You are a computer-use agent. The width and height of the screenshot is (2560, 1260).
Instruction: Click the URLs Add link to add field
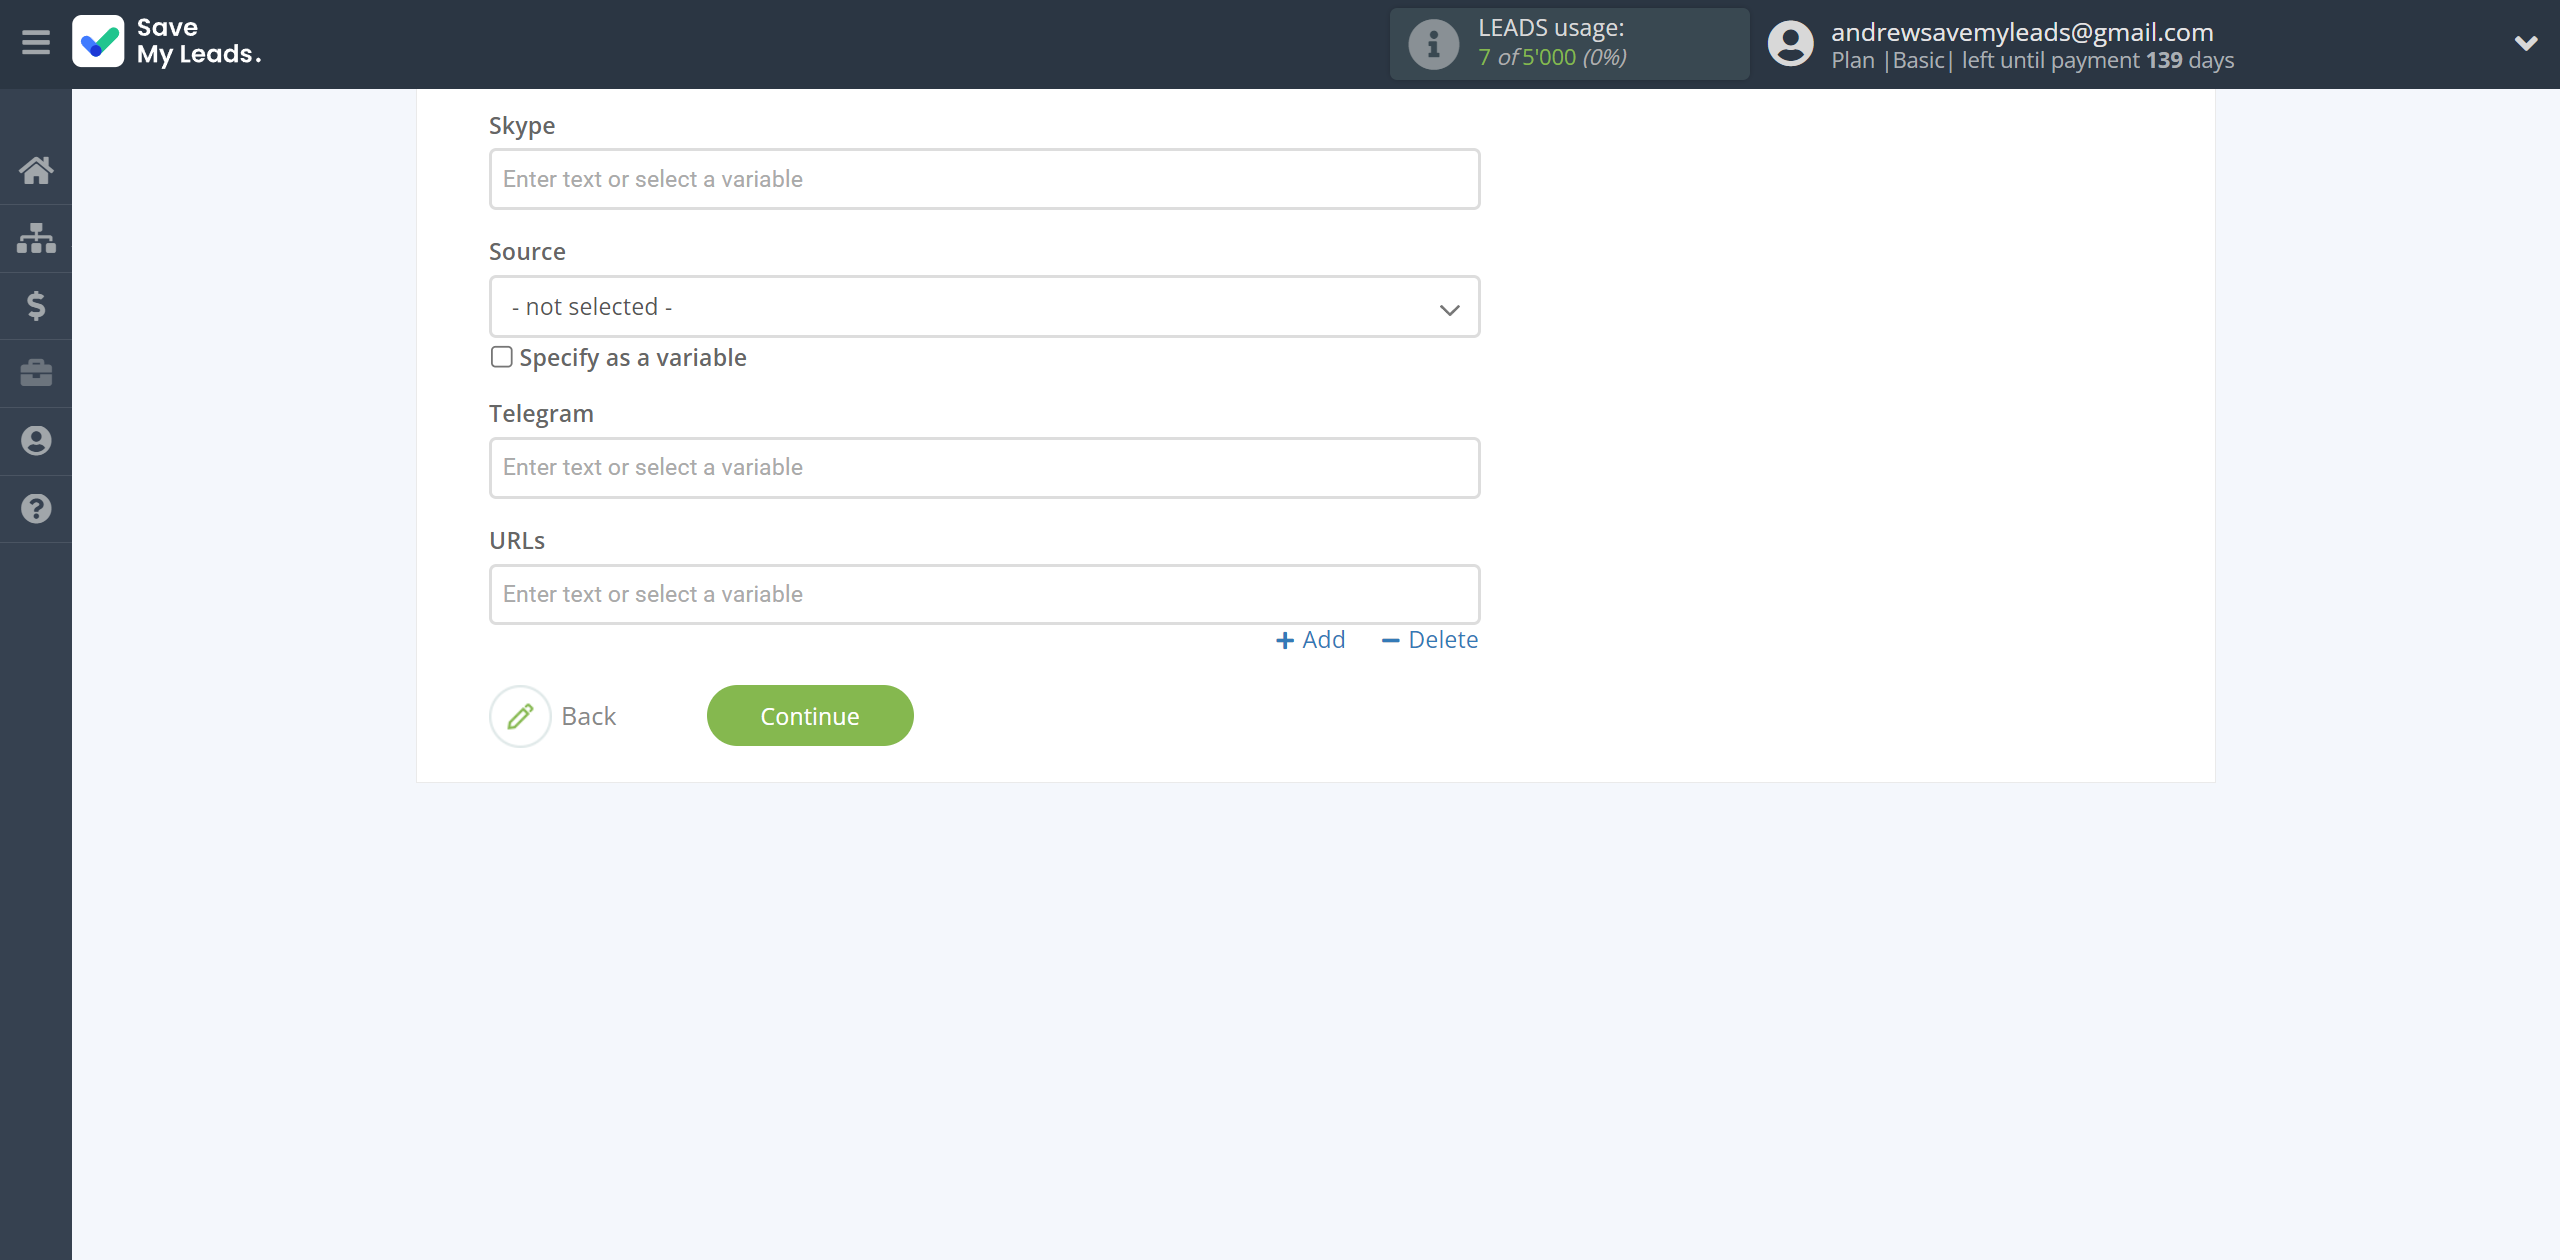click(1311, 638)
